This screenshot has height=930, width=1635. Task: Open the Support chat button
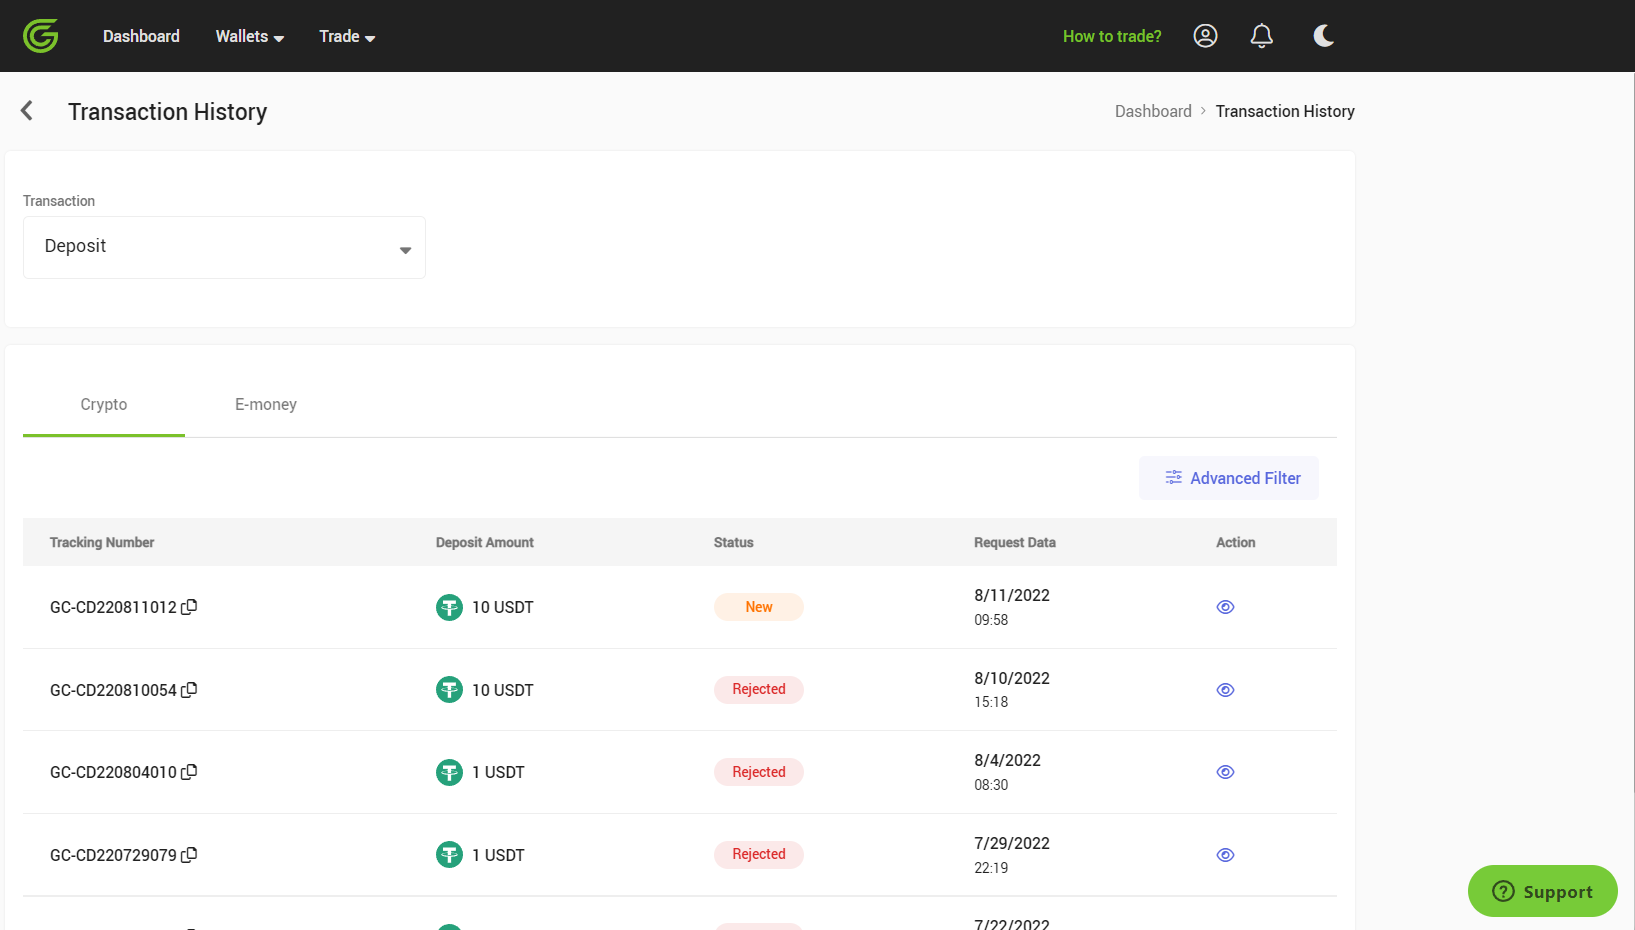point(1542,891)
